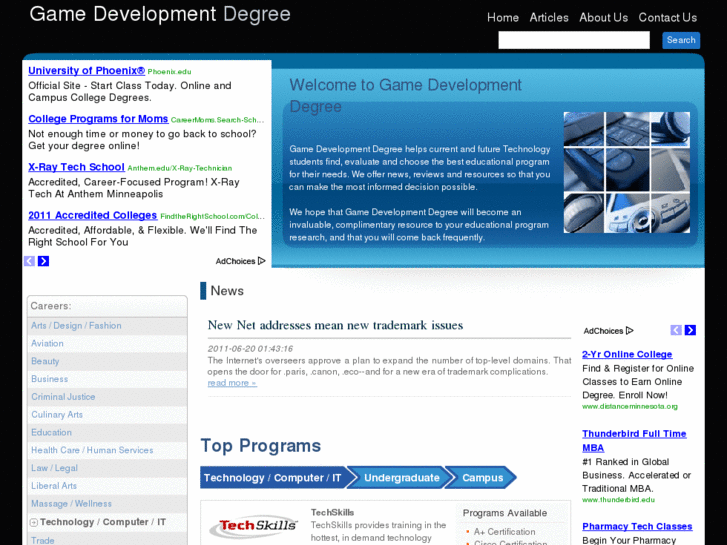Click the previous arrow in top ad block
This screenshot has width=727, height=545.
[29, 261]
